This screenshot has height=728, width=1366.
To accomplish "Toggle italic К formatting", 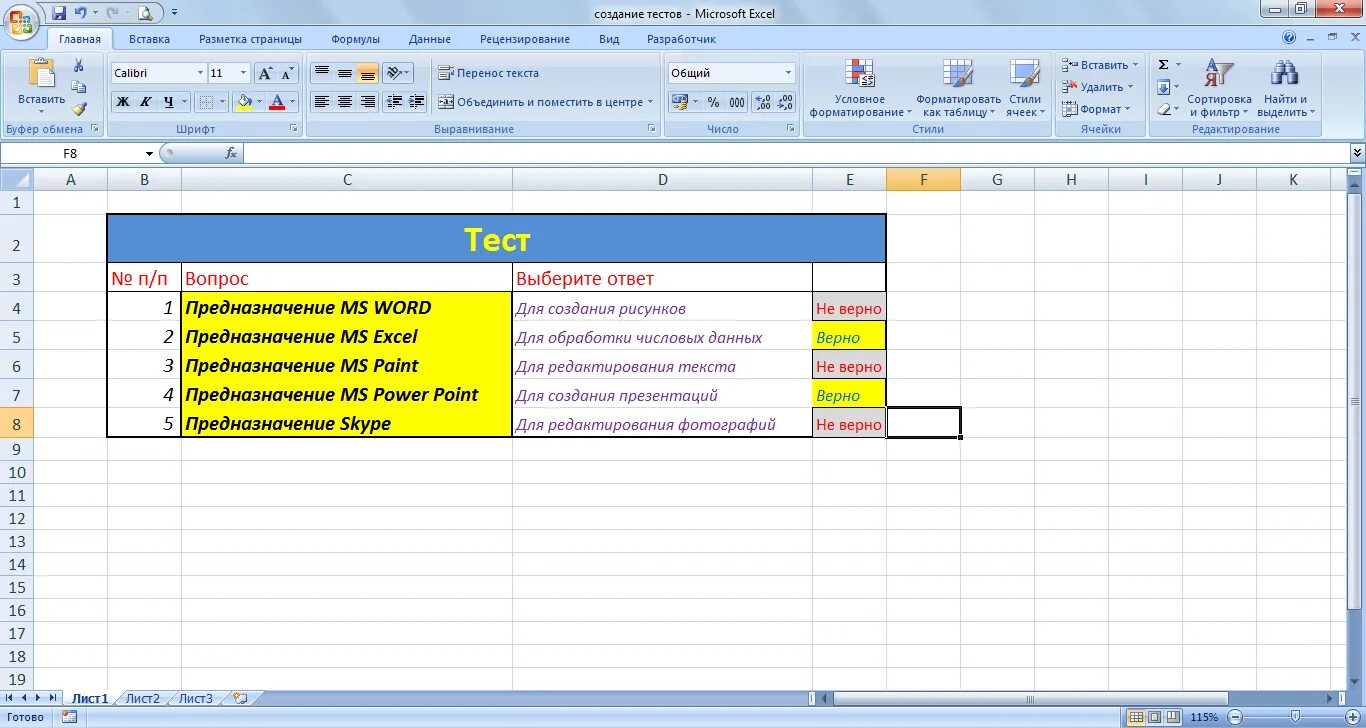I will 145,102.
